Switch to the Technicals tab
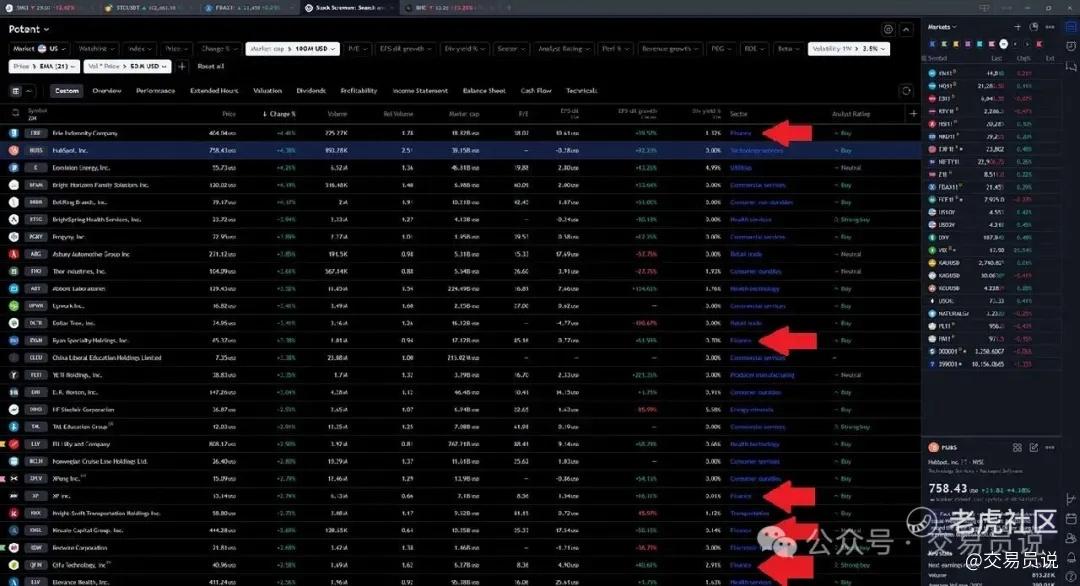1080x586 pixels. pos(581,91)
